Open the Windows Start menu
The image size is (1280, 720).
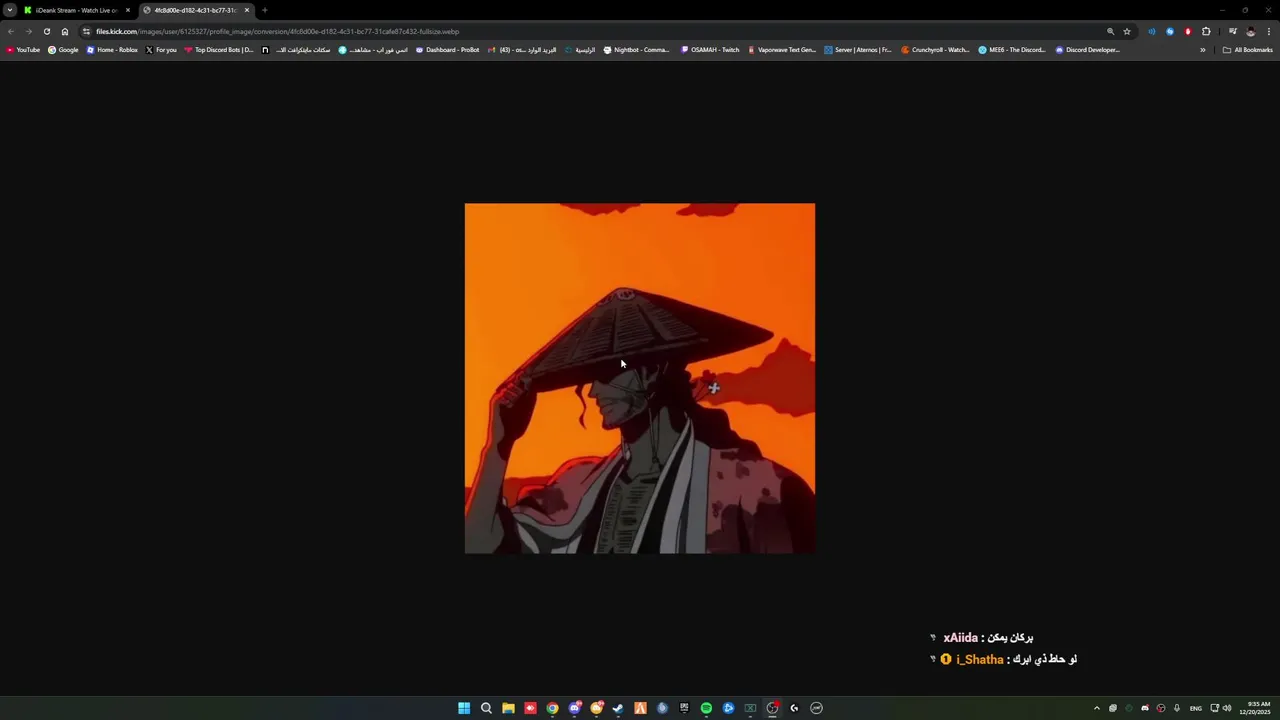pos(464,708)
